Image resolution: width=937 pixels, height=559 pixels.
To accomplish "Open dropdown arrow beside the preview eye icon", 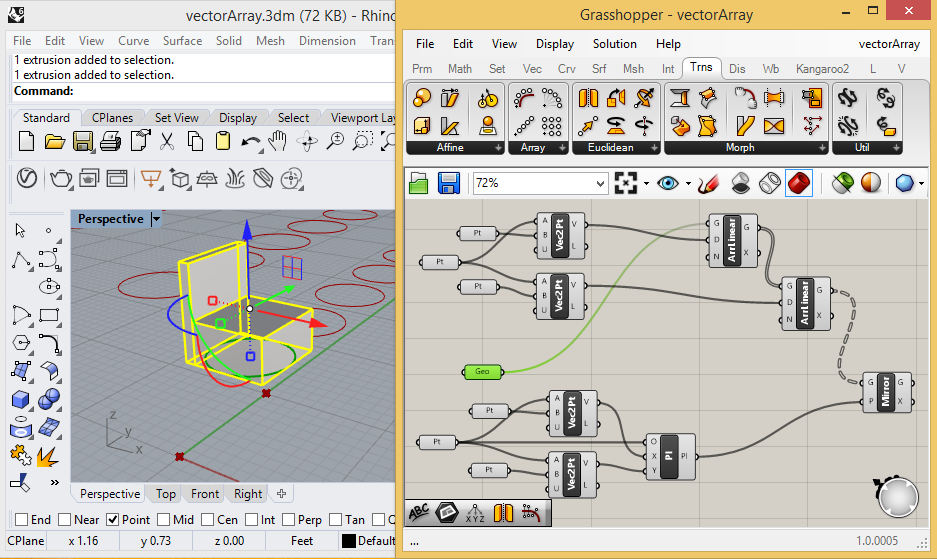I will click(688, 184).
